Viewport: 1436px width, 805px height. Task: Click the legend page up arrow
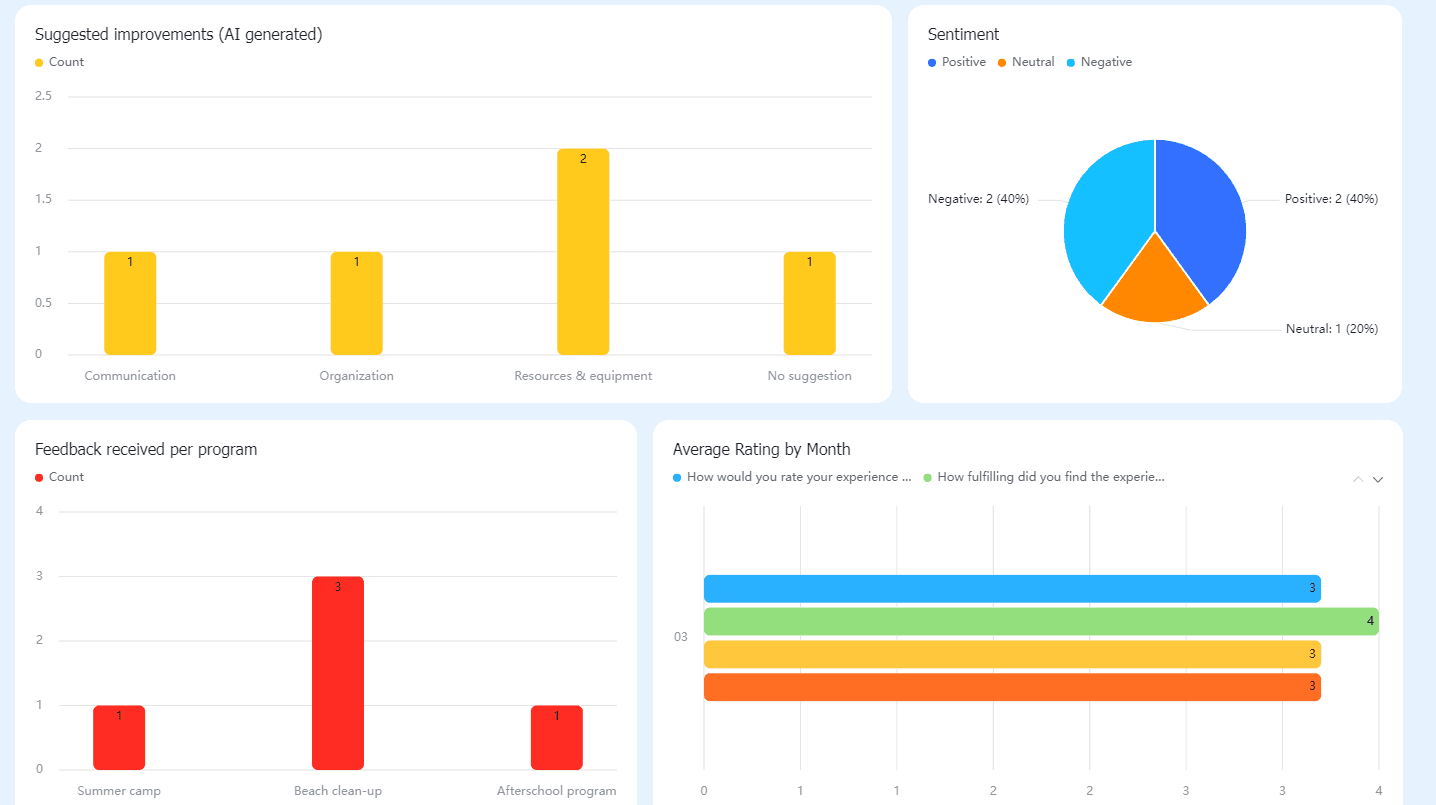1358,479
